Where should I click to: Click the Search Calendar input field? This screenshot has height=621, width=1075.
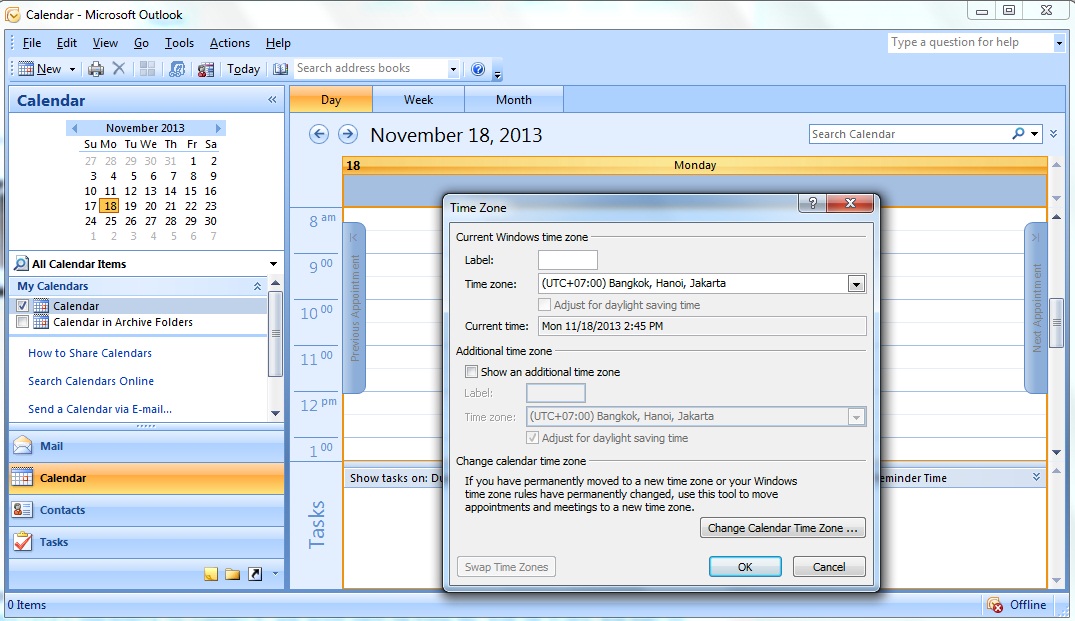909,134
